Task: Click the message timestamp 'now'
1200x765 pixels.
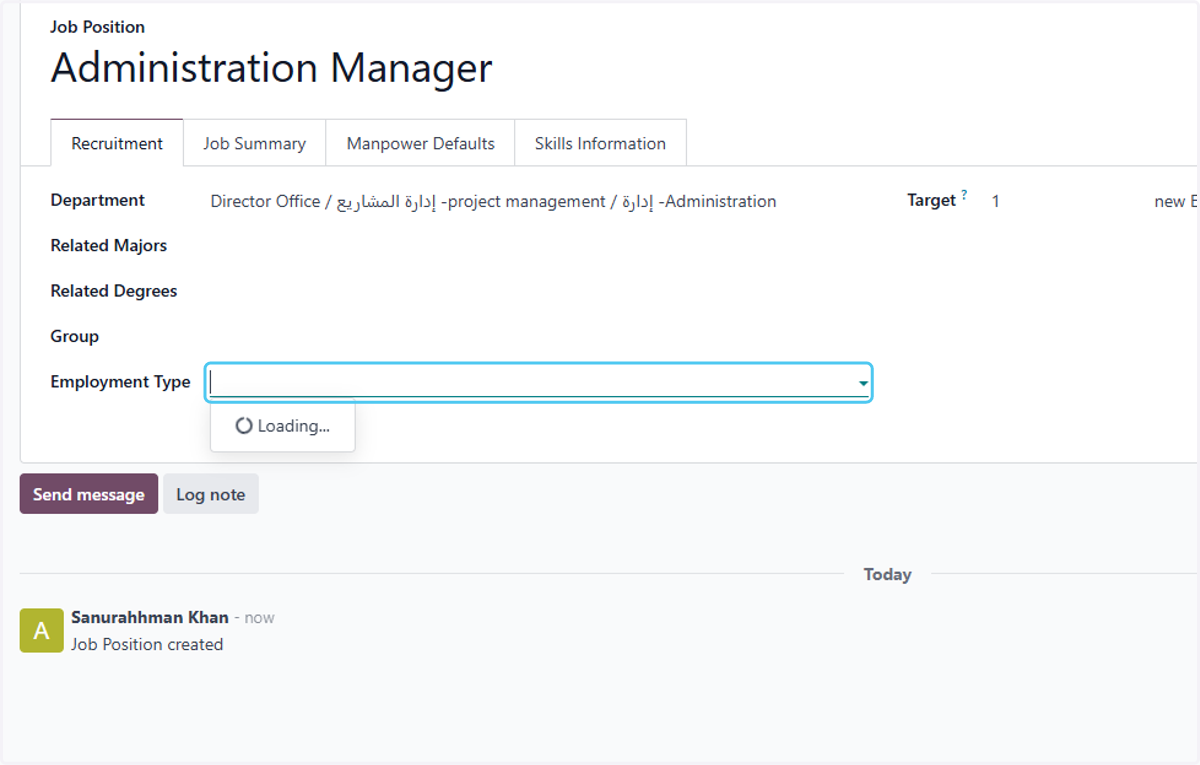Action: point(260,618)
